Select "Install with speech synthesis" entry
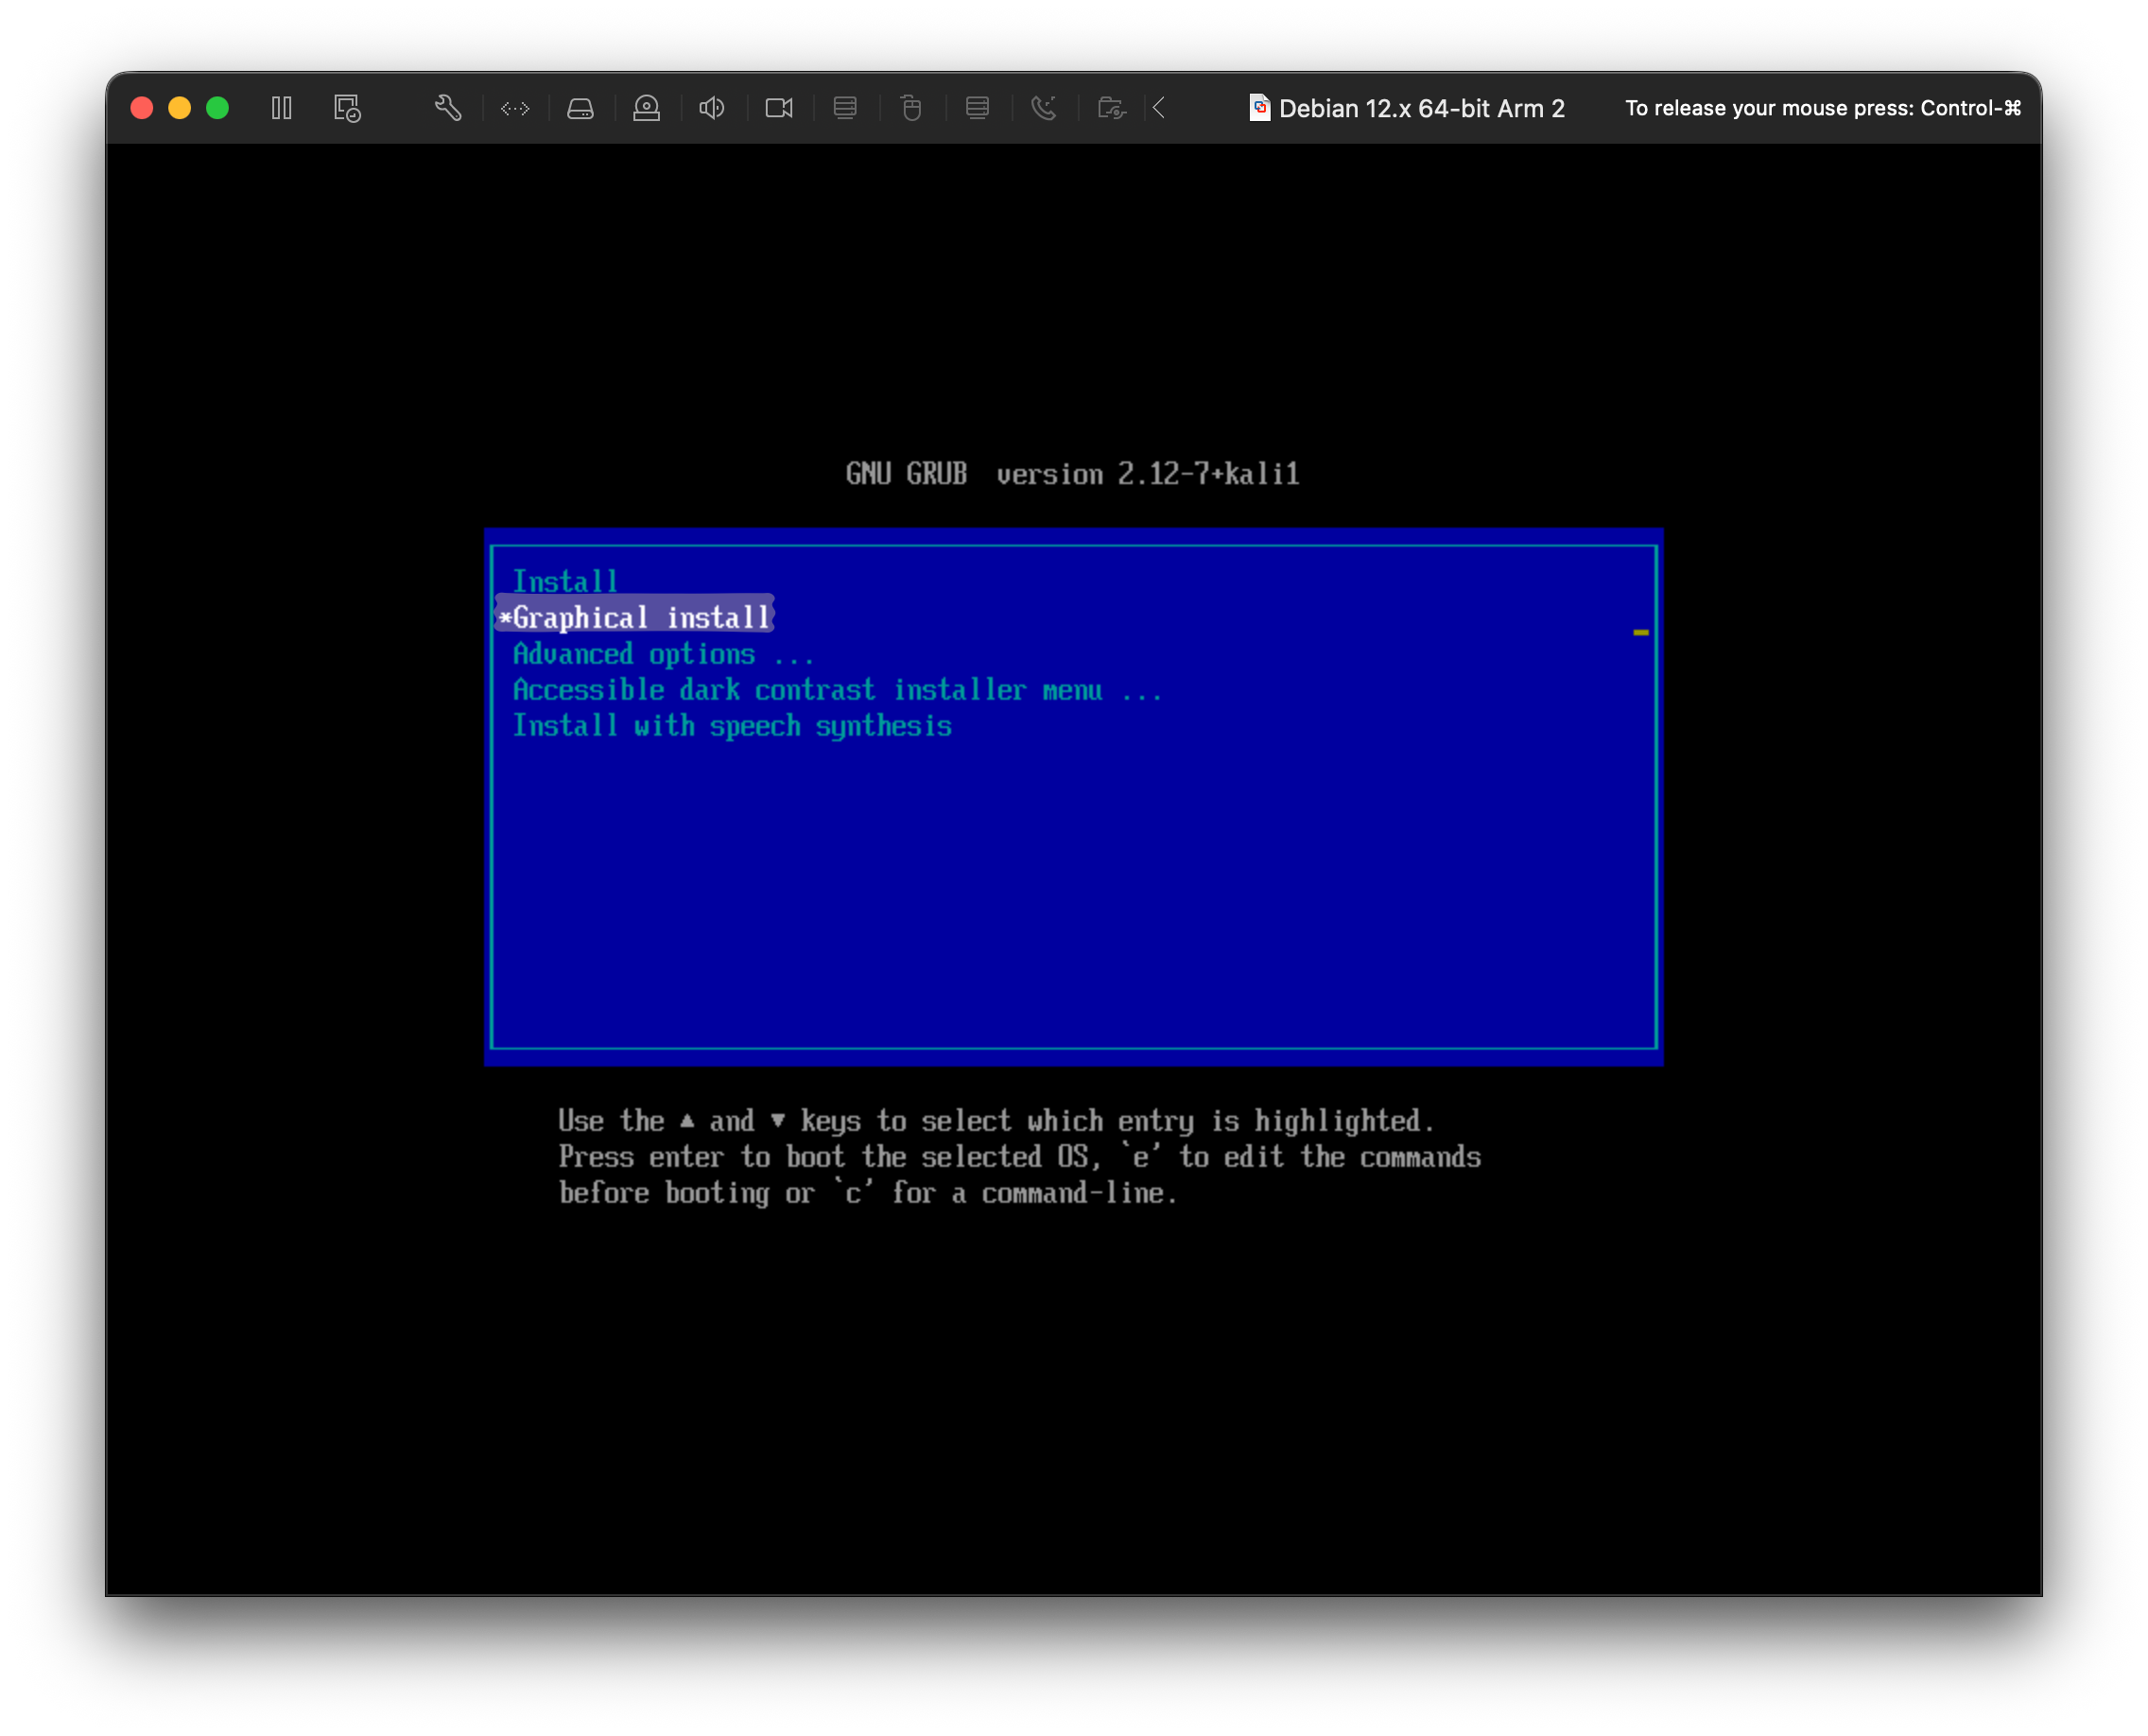 coord(732,726)
